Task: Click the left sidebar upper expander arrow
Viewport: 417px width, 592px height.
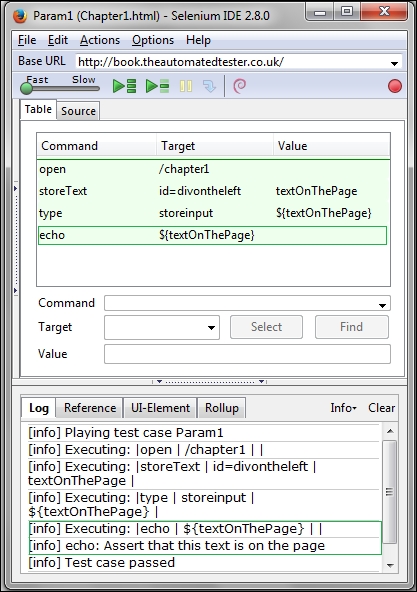Action: 15,188
